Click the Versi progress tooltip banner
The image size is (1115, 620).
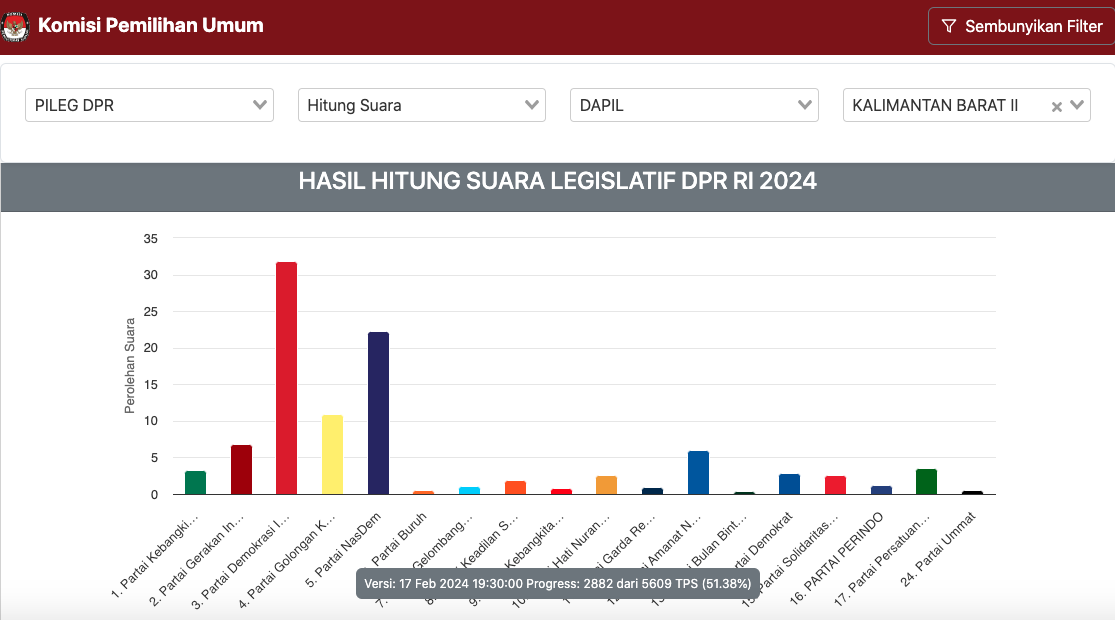click(557, 583)
